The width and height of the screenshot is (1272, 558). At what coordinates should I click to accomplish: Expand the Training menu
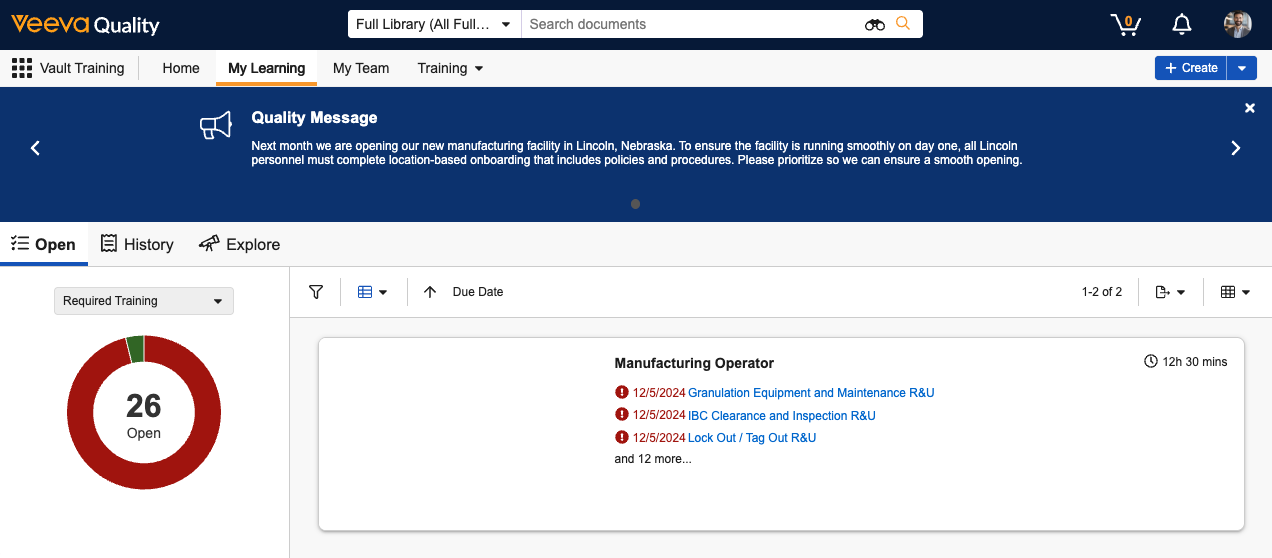[x=450, y=68]
